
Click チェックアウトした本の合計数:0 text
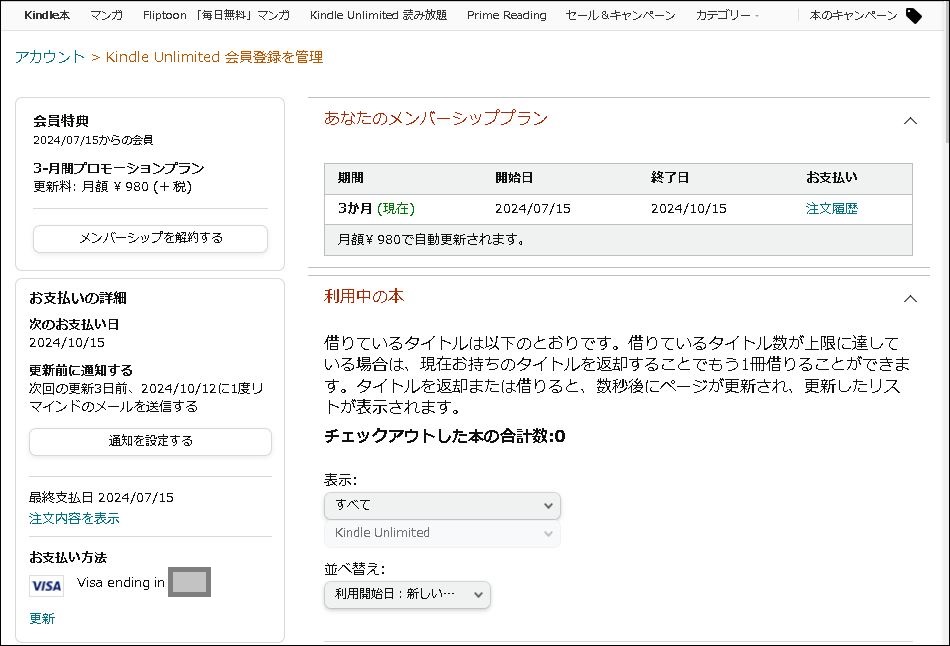(x=445, y=436)
